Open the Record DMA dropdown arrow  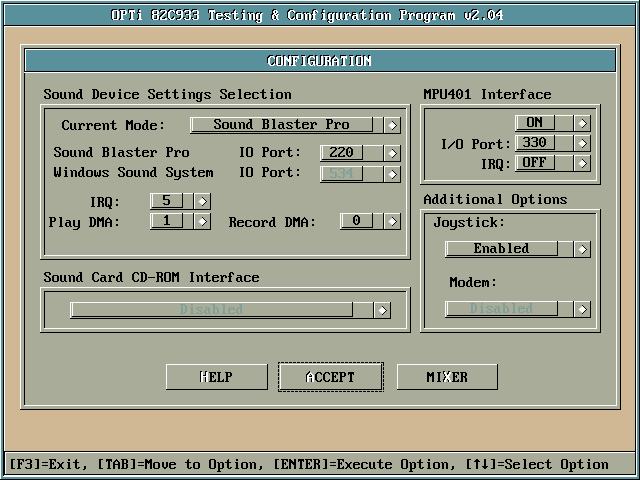tap(392, 222)
